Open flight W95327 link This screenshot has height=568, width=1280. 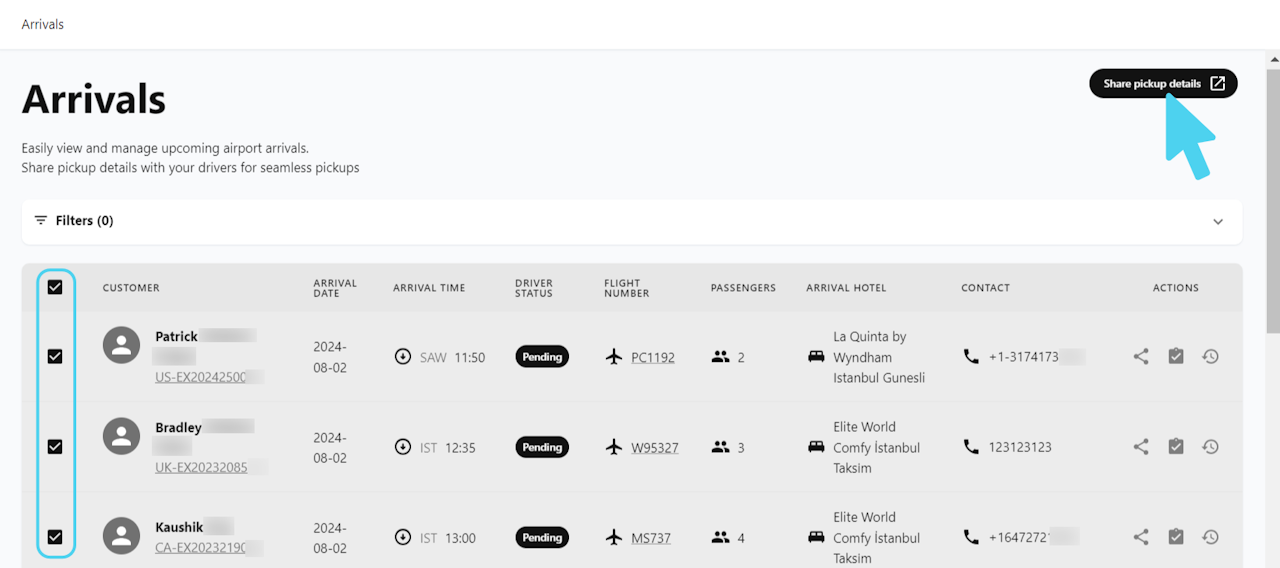654,448
